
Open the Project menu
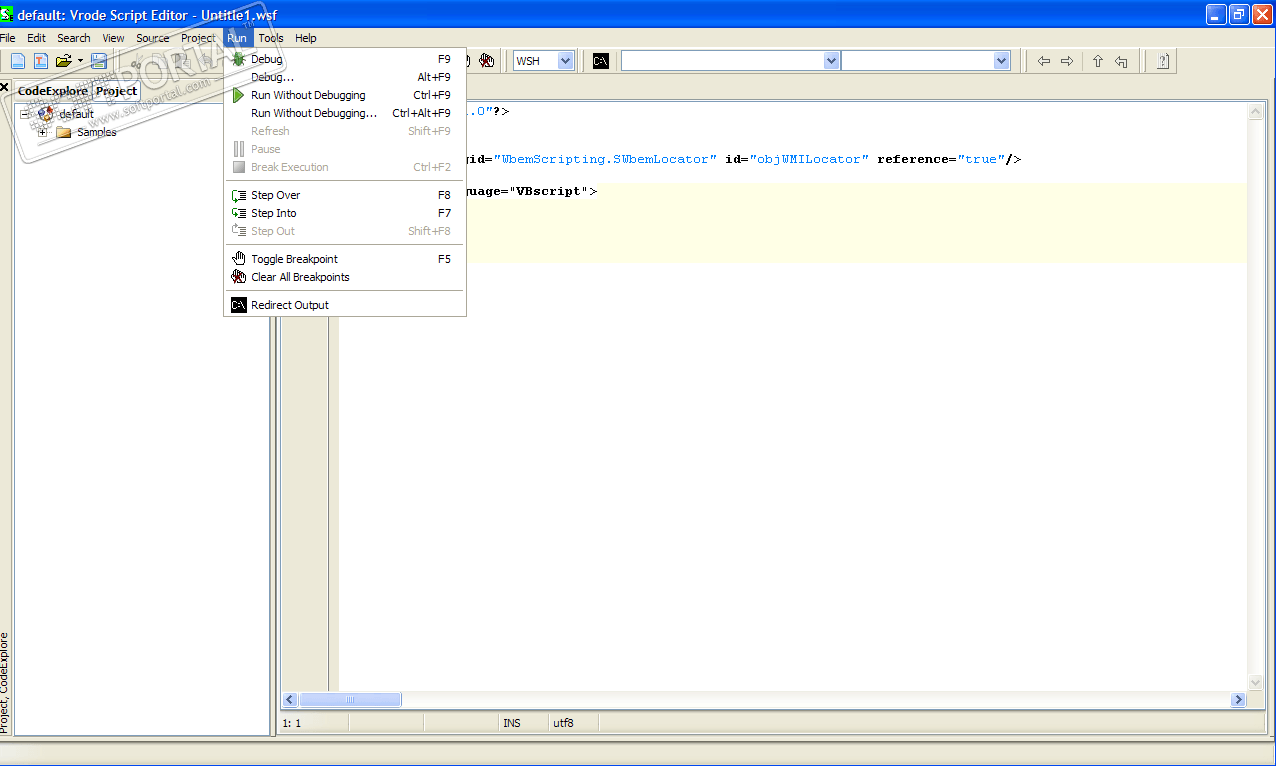[x=198, y=38]
